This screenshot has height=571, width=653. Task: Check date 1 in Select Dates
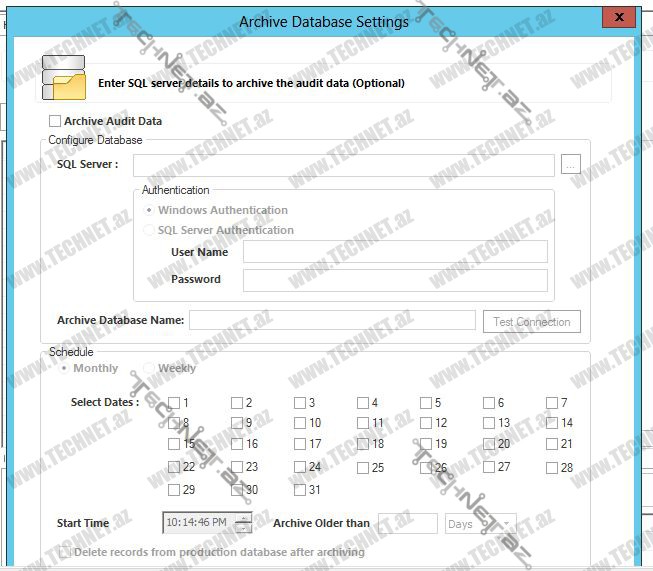174,403
